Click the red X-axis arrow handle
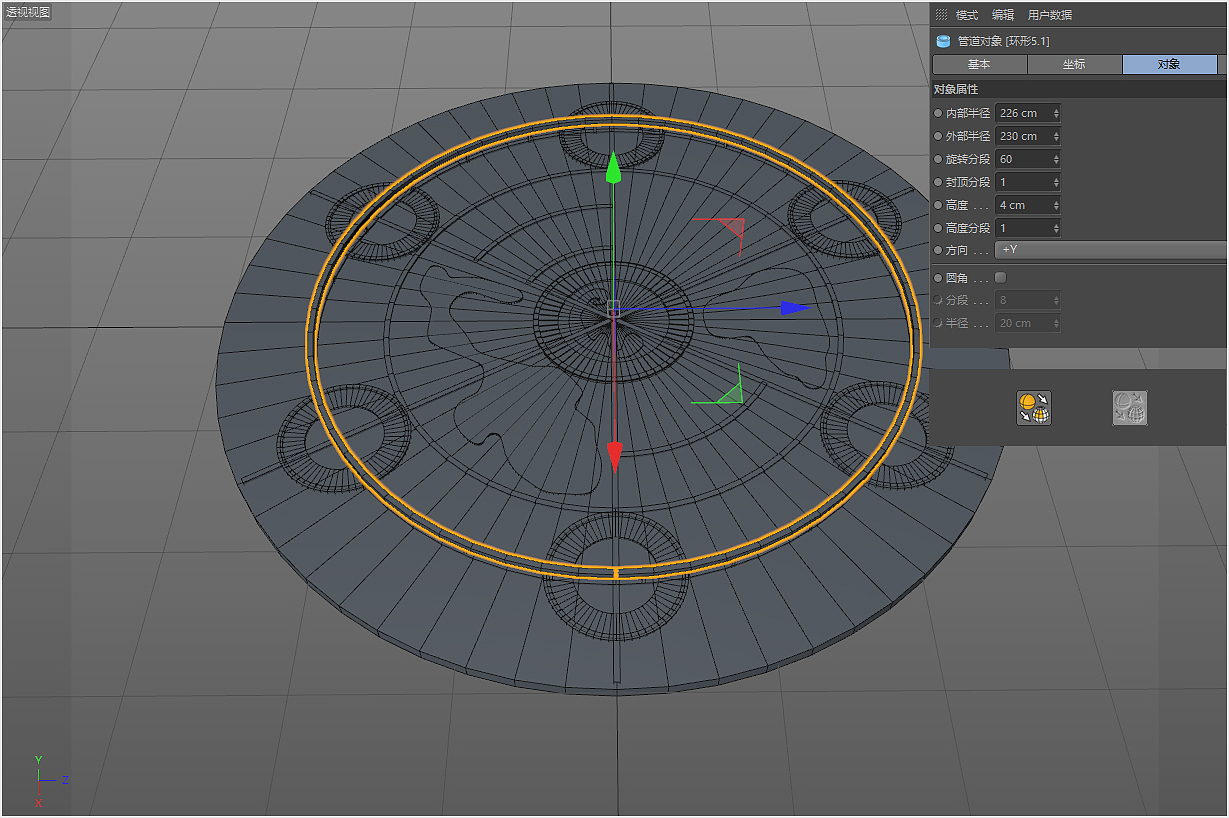This screenshot has height=818, width=1229. tap(614, 456)
